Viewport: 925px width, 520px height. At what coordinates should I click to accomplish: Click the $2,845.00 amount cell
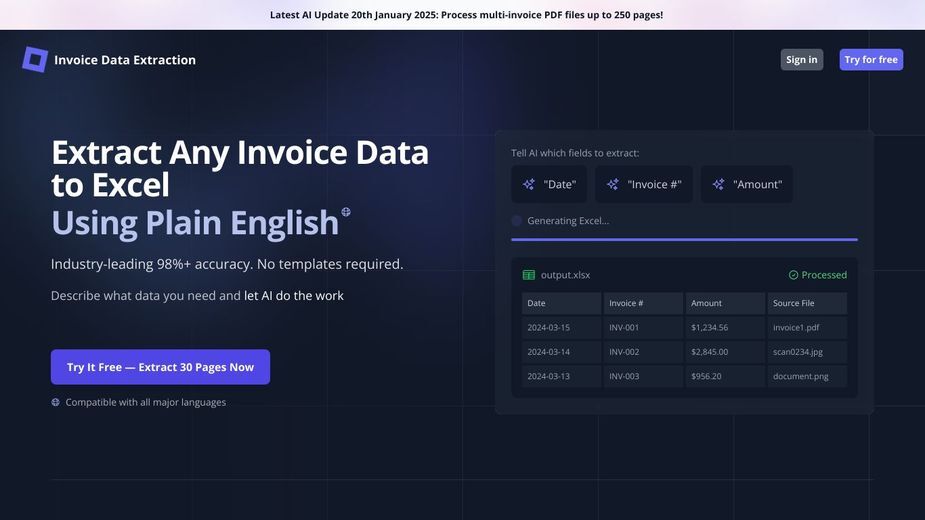[x=725, y=352]
